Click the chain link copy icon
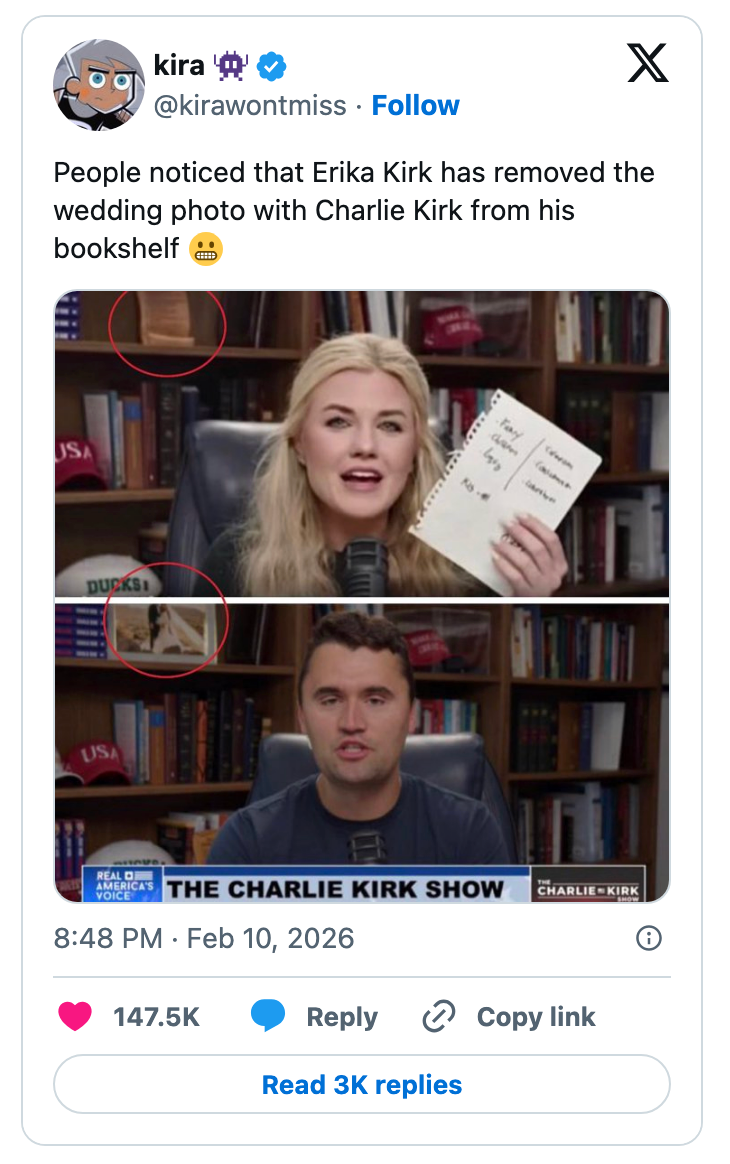This screenshot has height=1164, width=730. (x=438, y=1016)
